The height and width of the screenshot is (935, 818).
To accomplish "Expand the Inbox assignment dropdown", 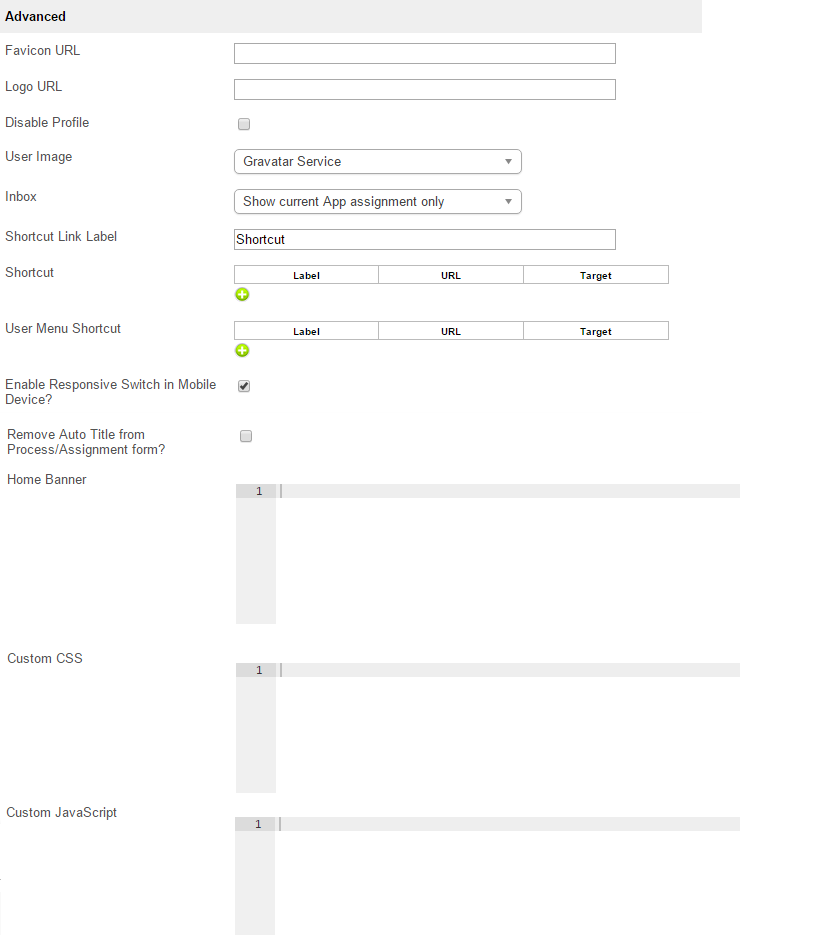I will tap(377, 201).
